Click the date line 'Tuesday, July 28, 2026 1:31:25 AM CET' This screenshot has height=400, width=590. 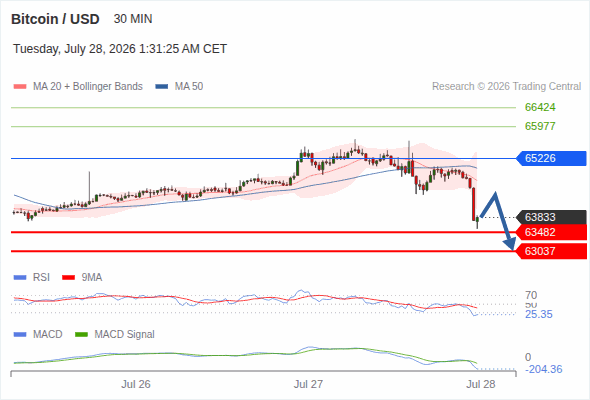coord(120,49)
